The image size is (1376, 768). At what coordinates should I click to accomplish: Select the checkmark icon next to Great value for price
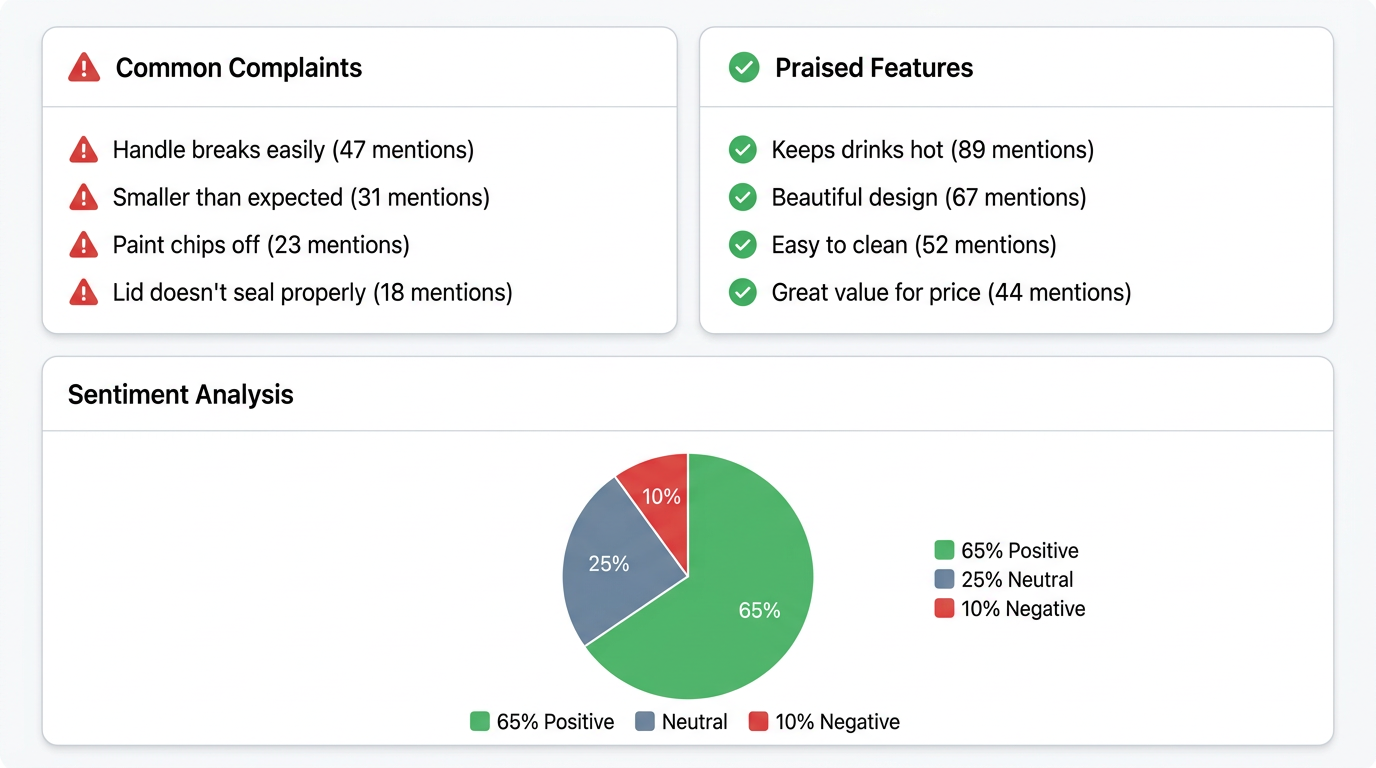(743, 292)
